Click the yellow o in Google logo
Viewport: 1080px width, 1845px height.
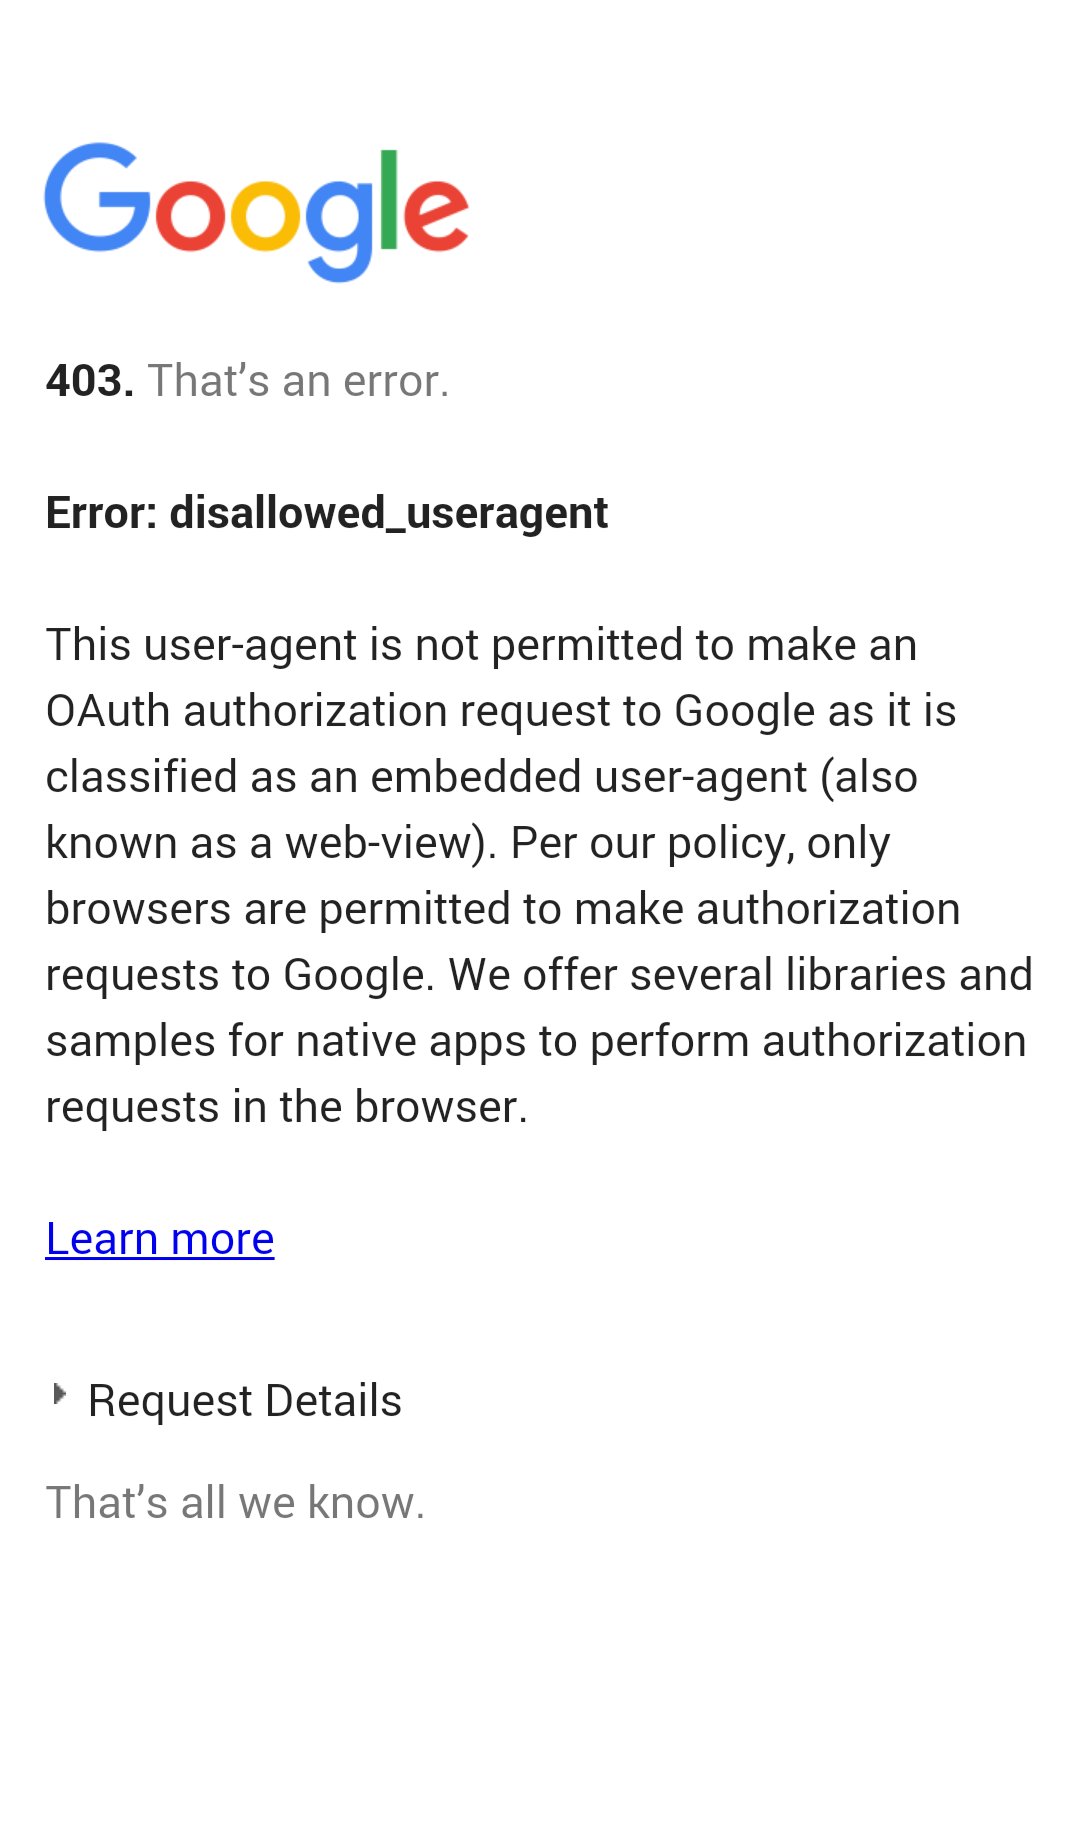coord(265,215)
